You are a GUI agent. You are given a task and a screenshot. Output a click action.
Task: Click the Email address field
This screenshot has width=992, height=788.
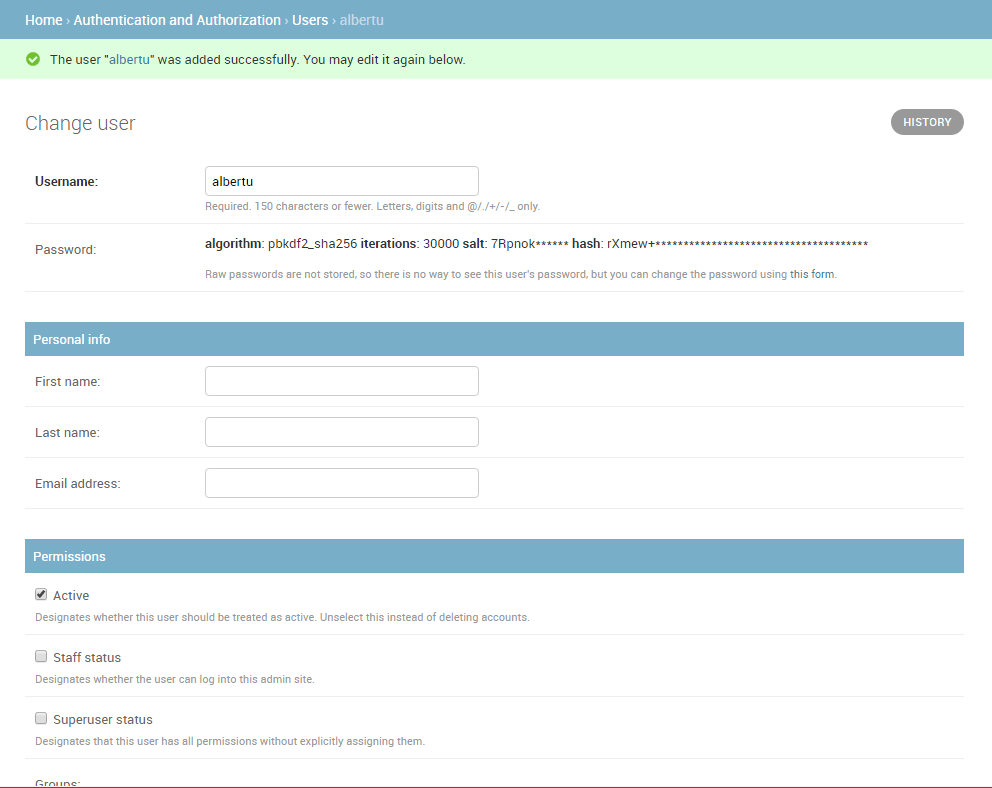tap(341, 482)
